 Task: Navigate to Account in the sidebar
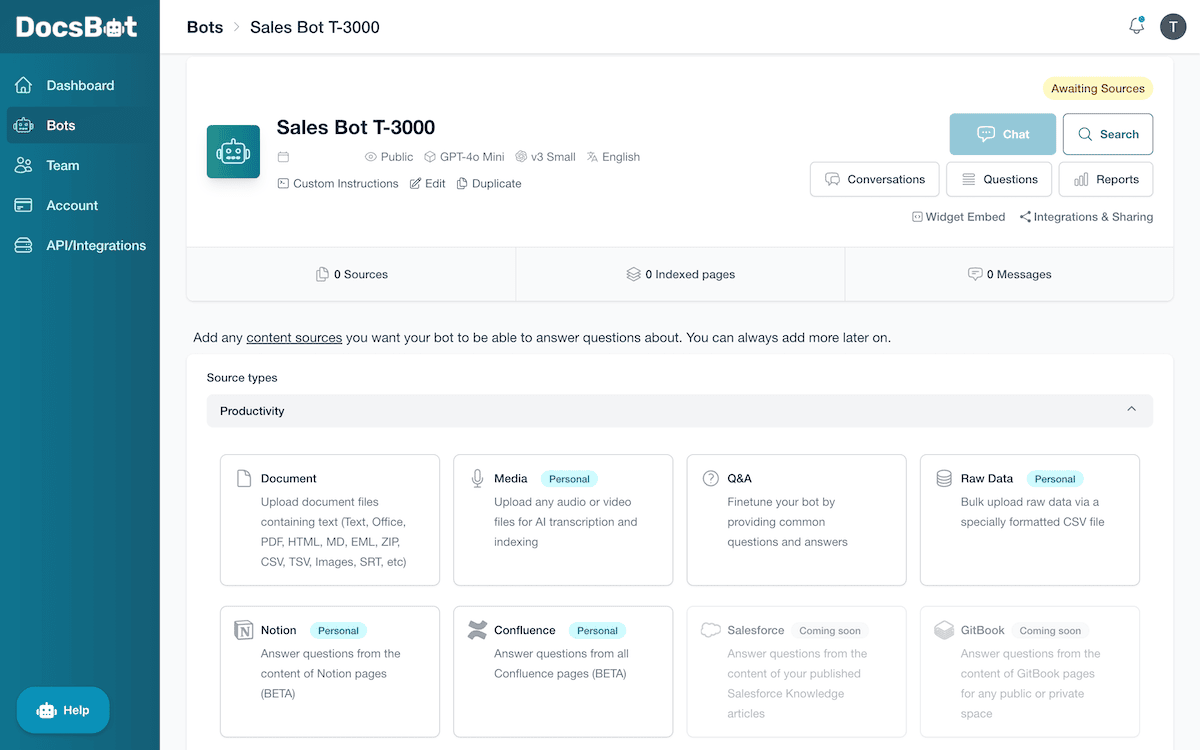tap(80, 205)
